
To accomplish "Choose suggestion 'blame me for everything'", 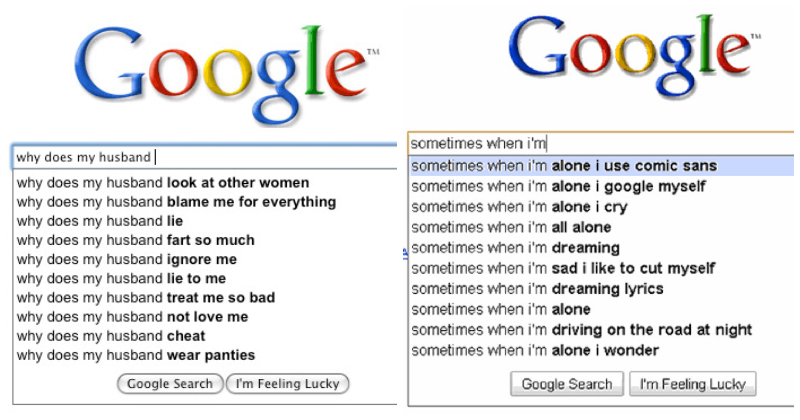I will pos(176,202).
